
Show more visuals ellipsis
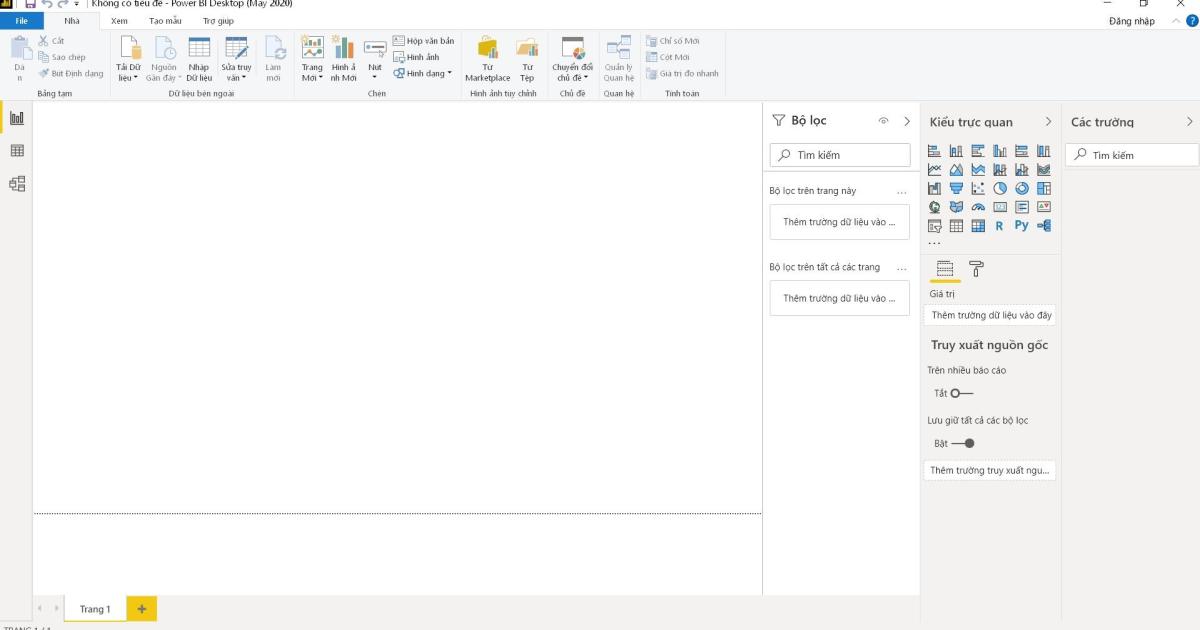coord(934,243)
